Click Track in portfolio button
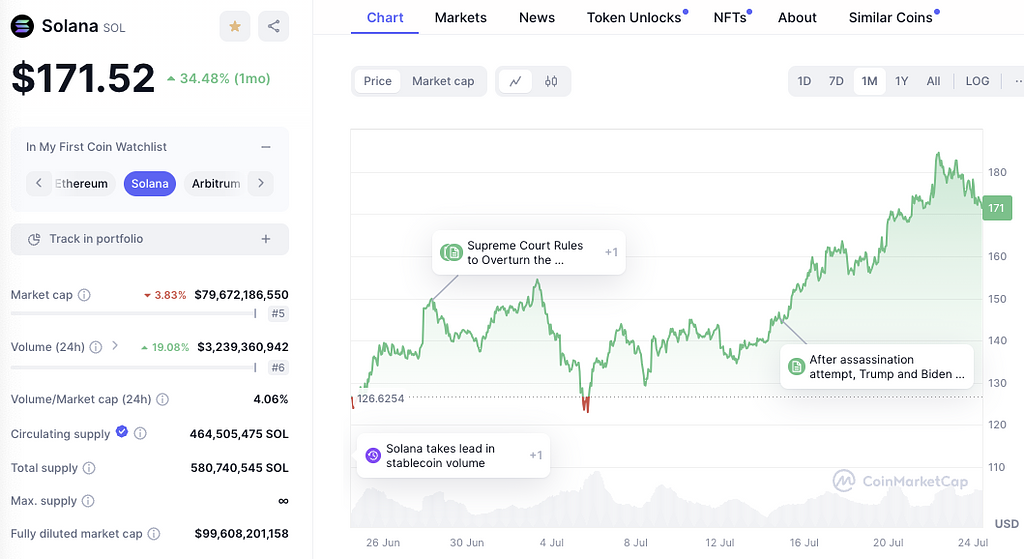This screenshot has width=1024, height=559. point(150,239)
